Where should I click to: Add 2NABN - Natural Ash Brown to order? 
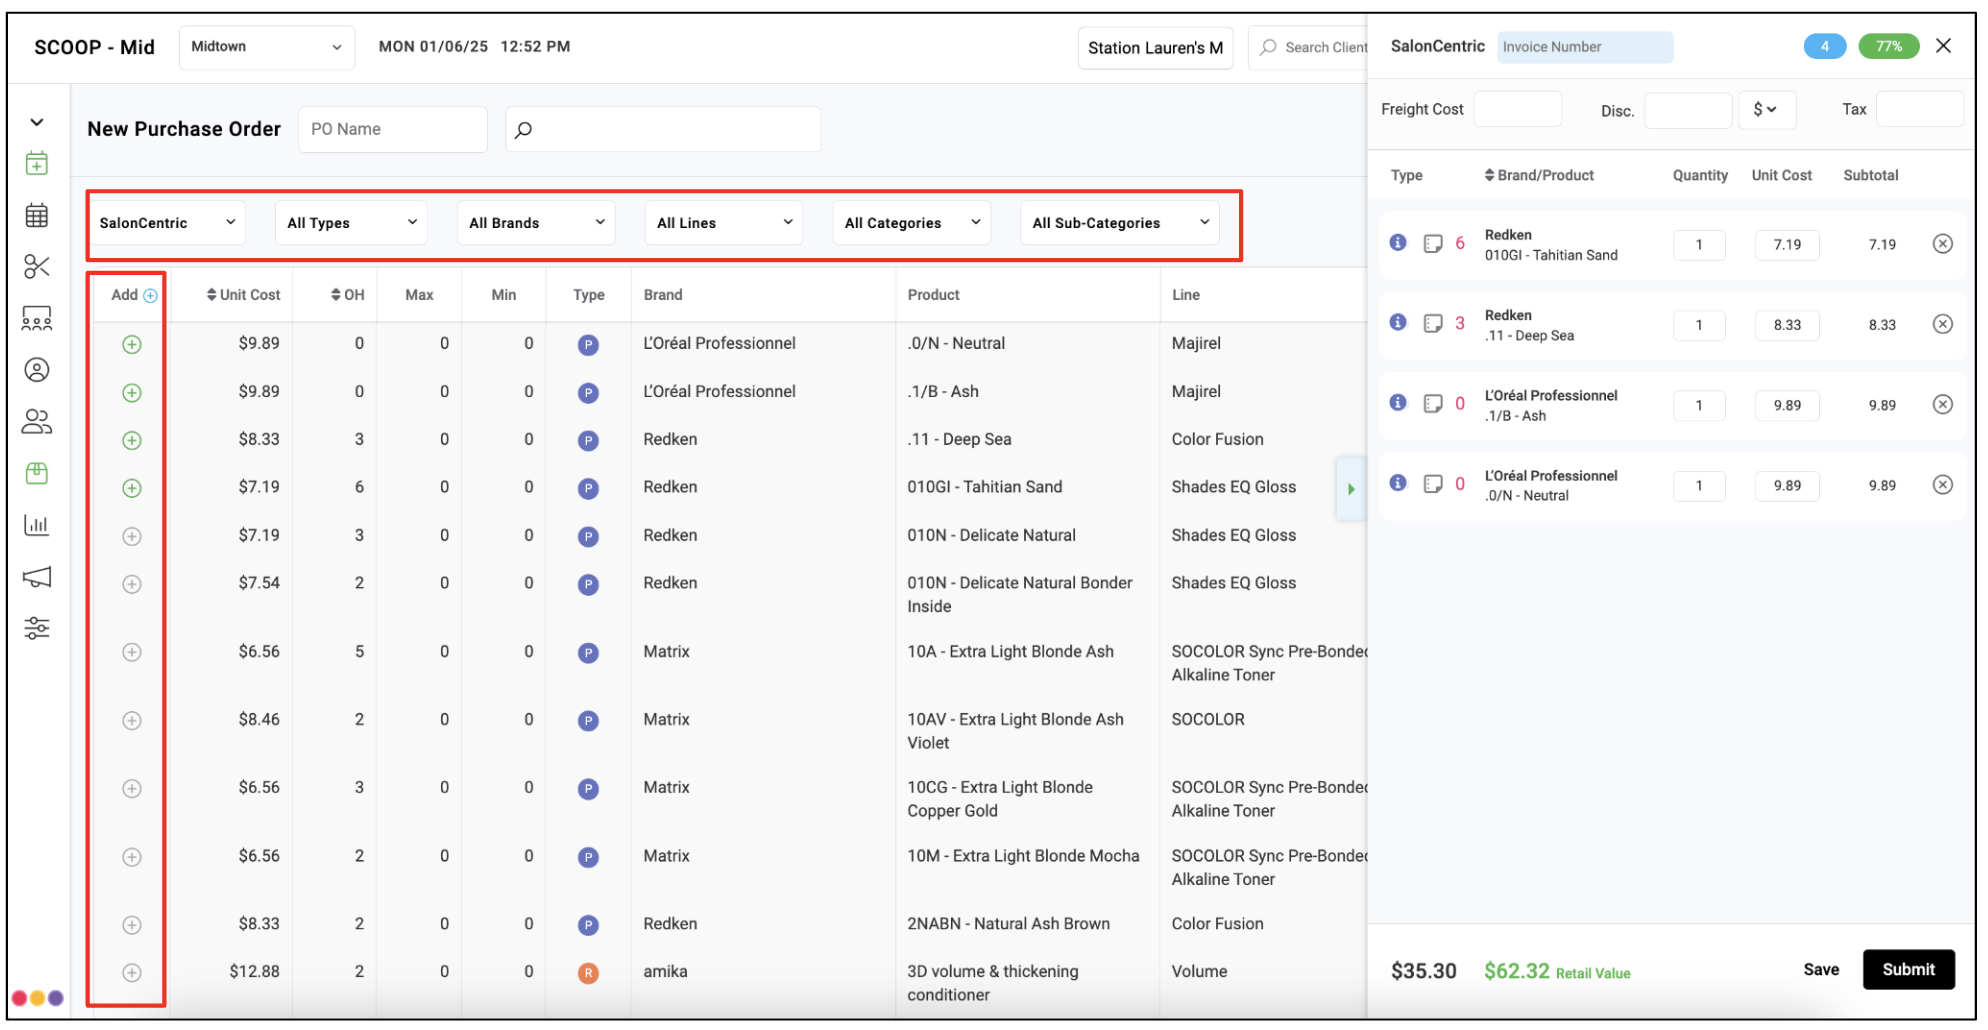click(132, 926)
